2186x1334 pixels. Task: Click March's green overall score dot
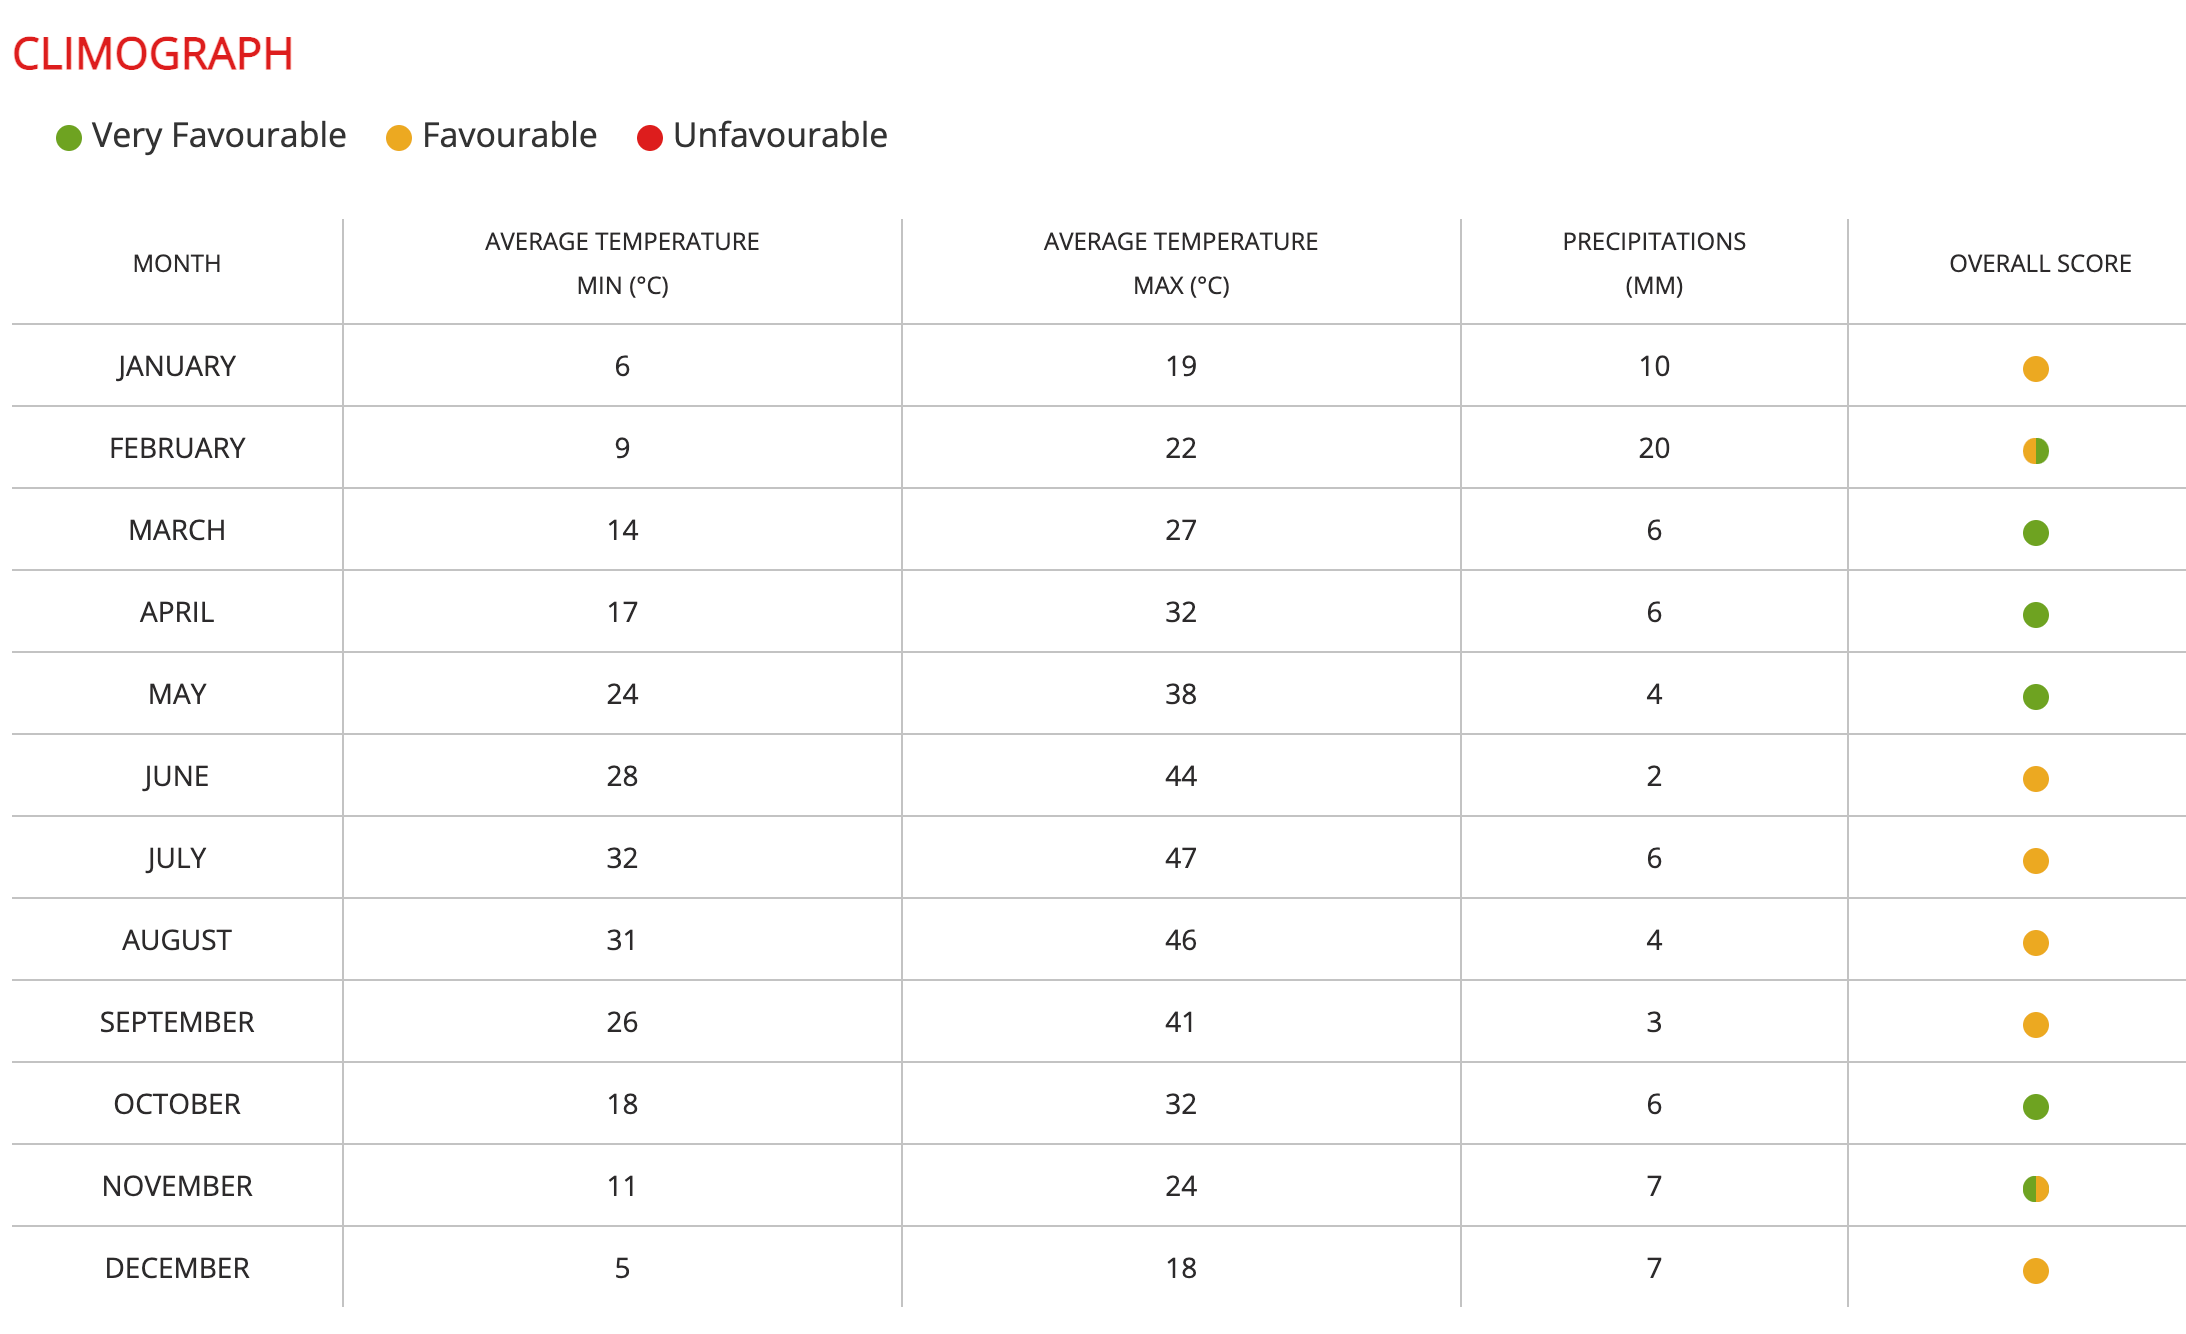(x=2035, y=533)
